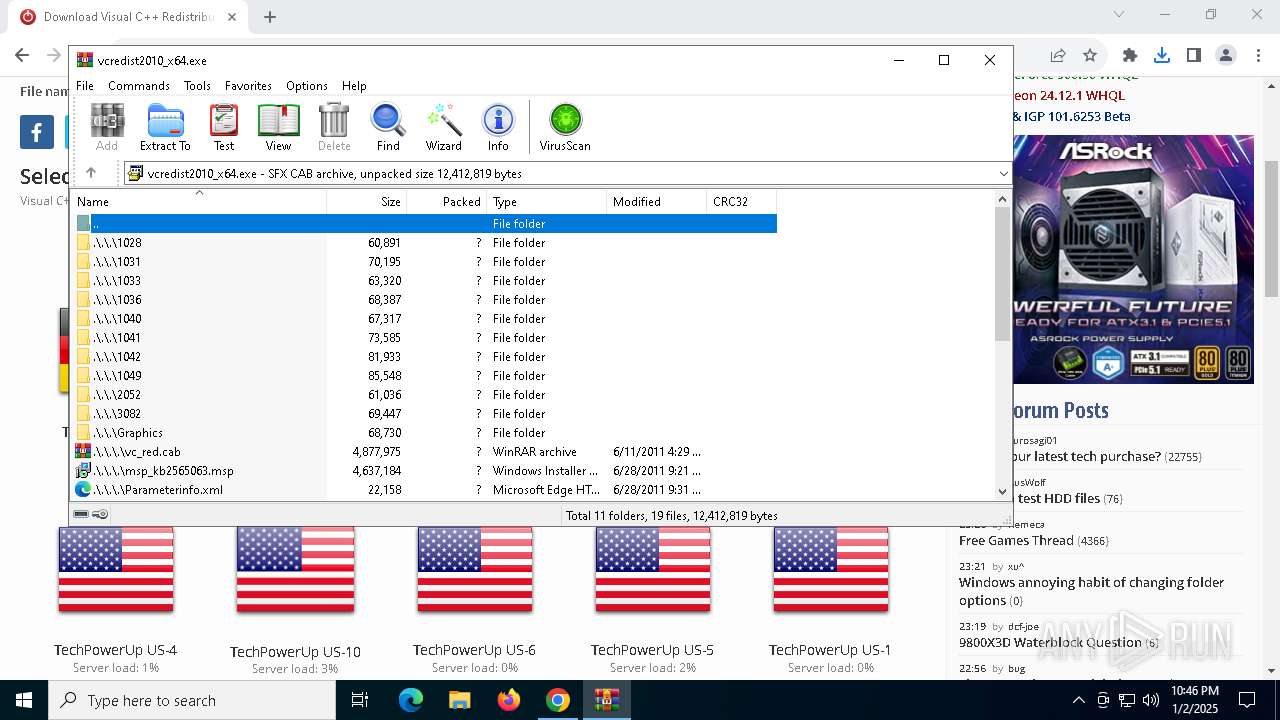
Task: Select folder .\.\.\1040
Action: pos(425,319)
